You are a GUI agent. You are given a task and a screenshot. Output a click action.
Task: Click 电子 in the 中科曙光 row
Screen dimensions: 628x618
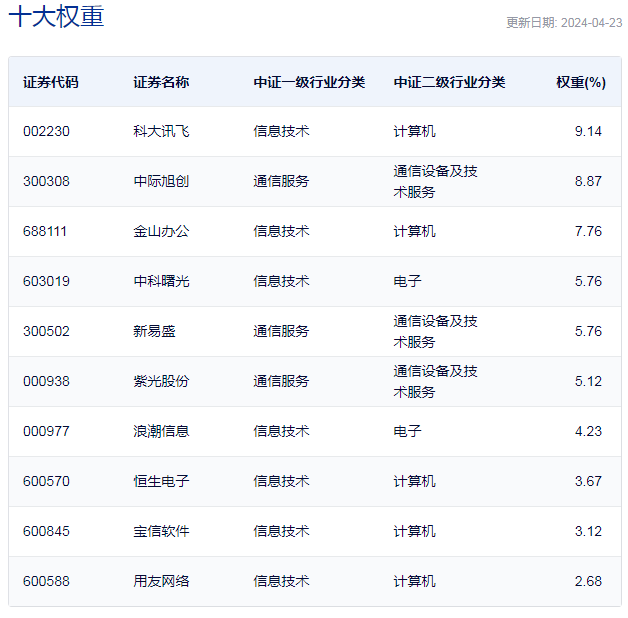pyautogui.click(x=407, y=281)
